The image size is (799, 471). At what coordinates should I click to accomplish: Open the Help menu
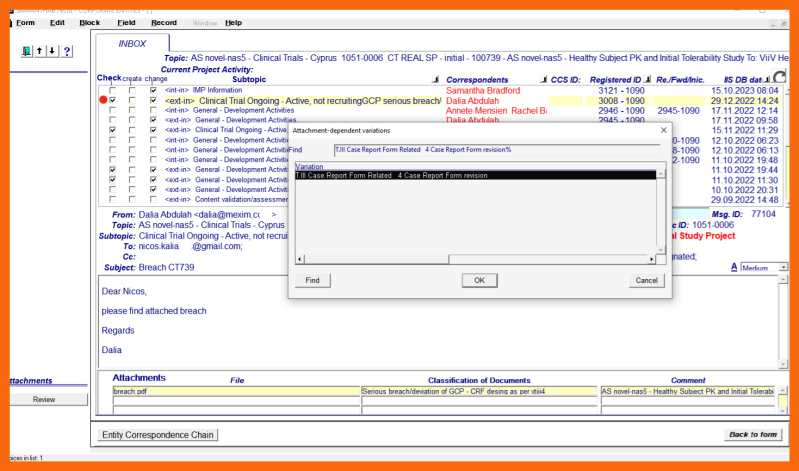point(233,22)
